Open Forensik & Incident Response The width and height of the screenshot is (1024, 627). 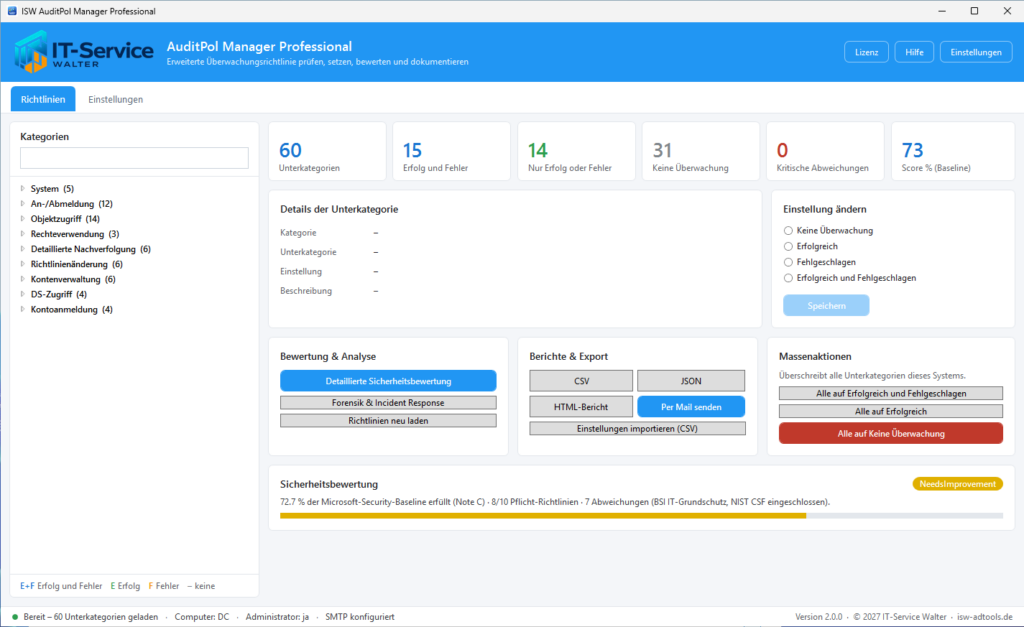[388, 403]
